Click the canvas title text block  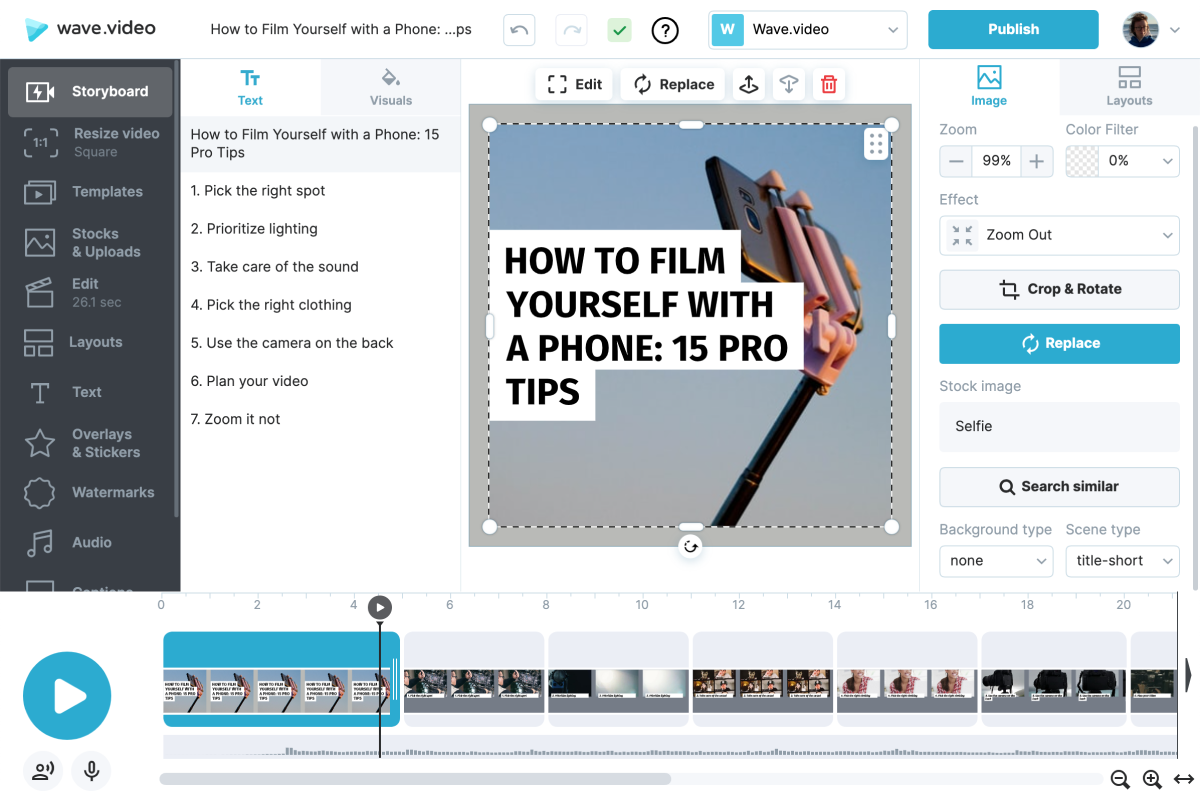point(646,325)
